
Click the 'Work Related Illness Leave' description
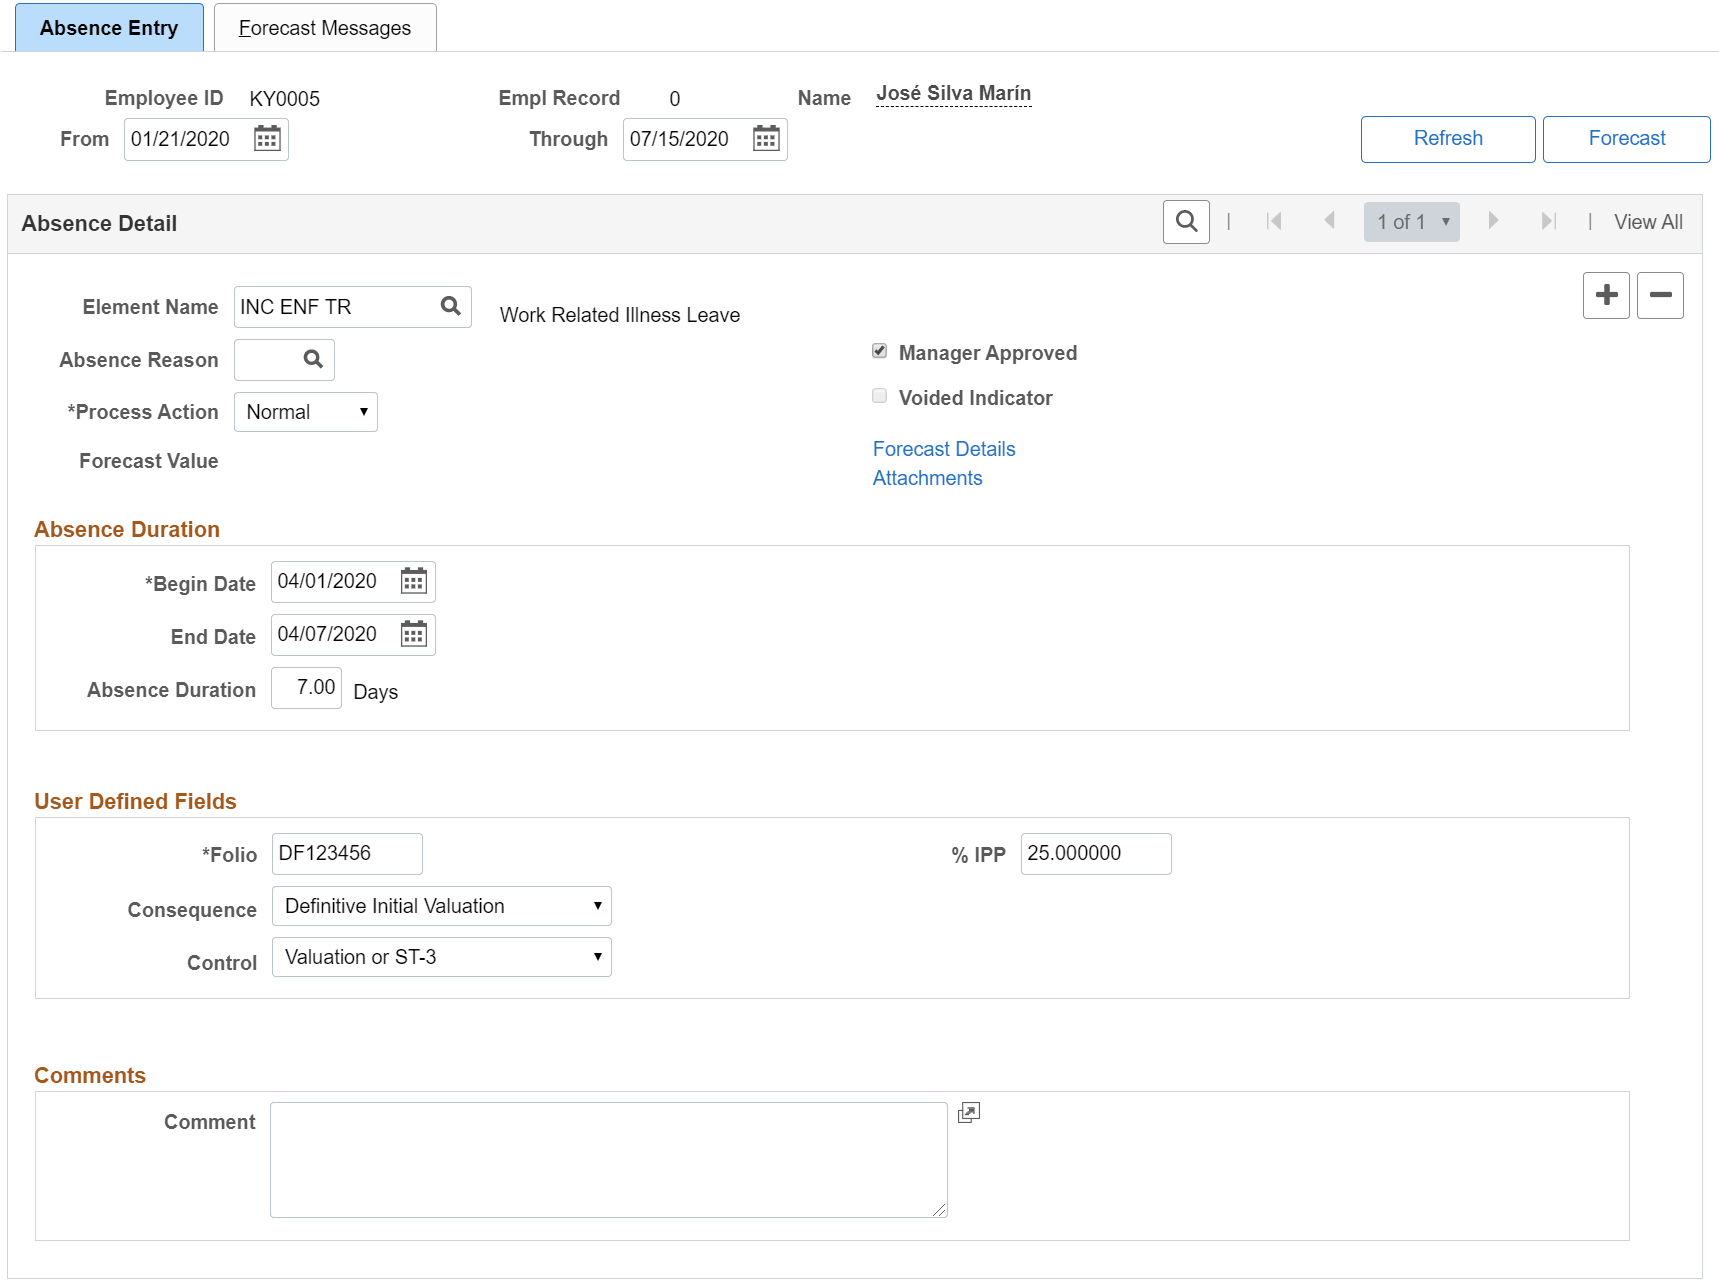(620, 315)
